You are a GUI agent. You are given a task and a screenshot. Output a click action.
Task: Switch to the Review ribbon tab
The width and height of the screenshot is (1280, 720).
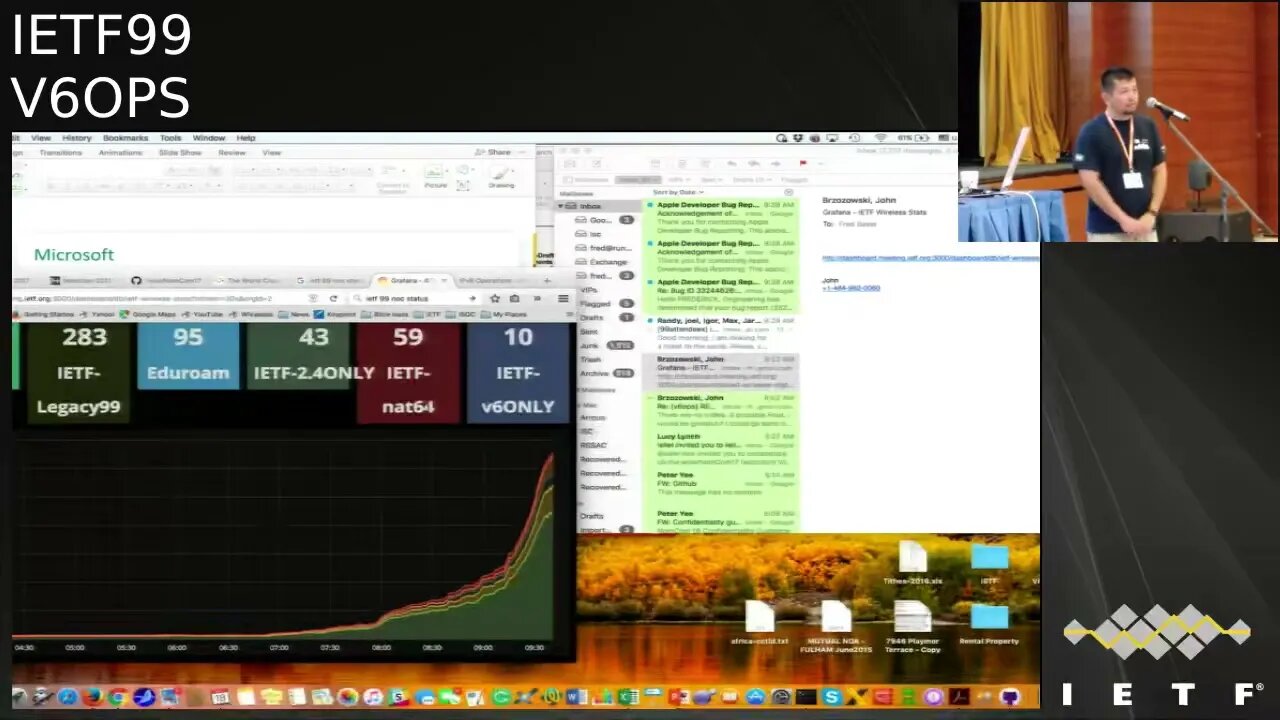tap(231, 153)
